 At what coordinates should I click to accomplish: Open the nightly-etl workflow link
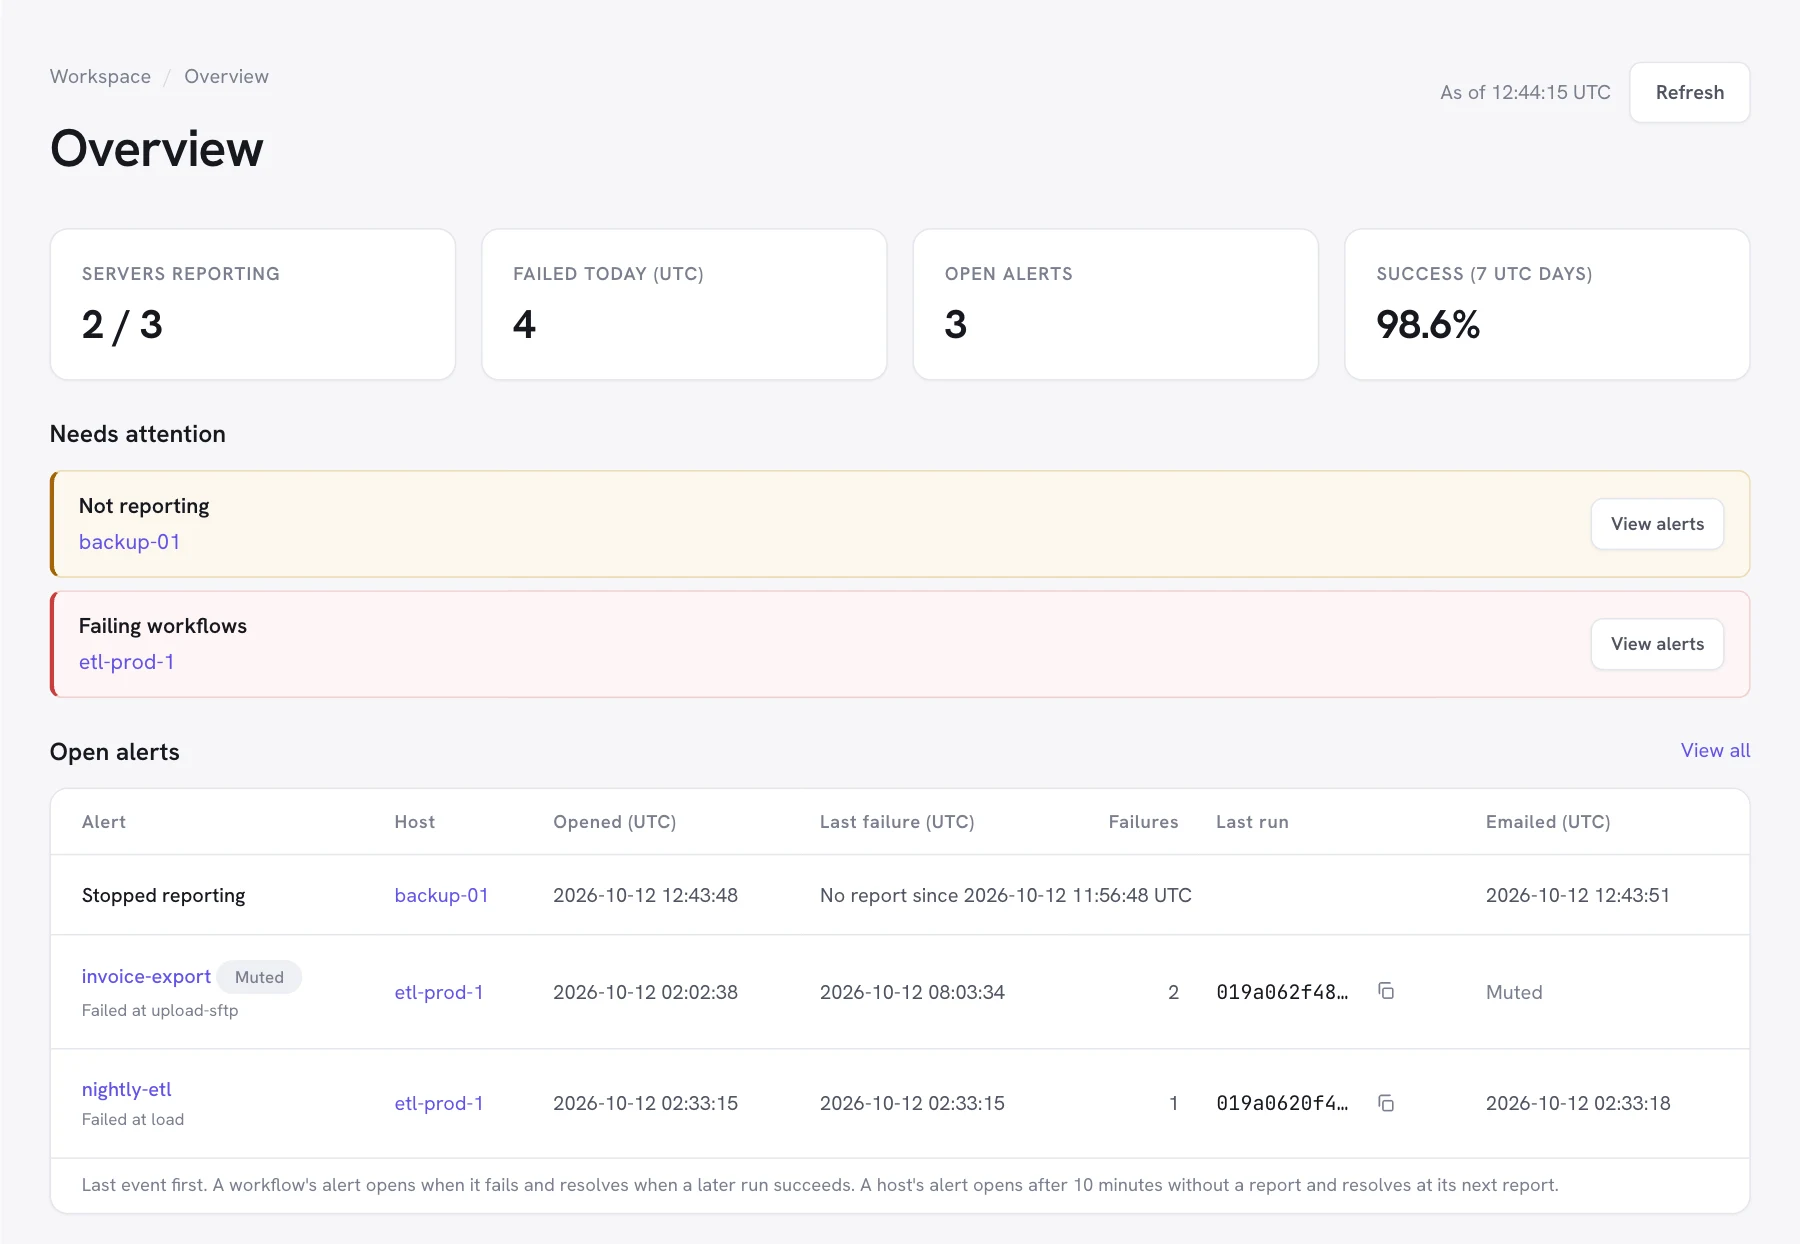126,1089
